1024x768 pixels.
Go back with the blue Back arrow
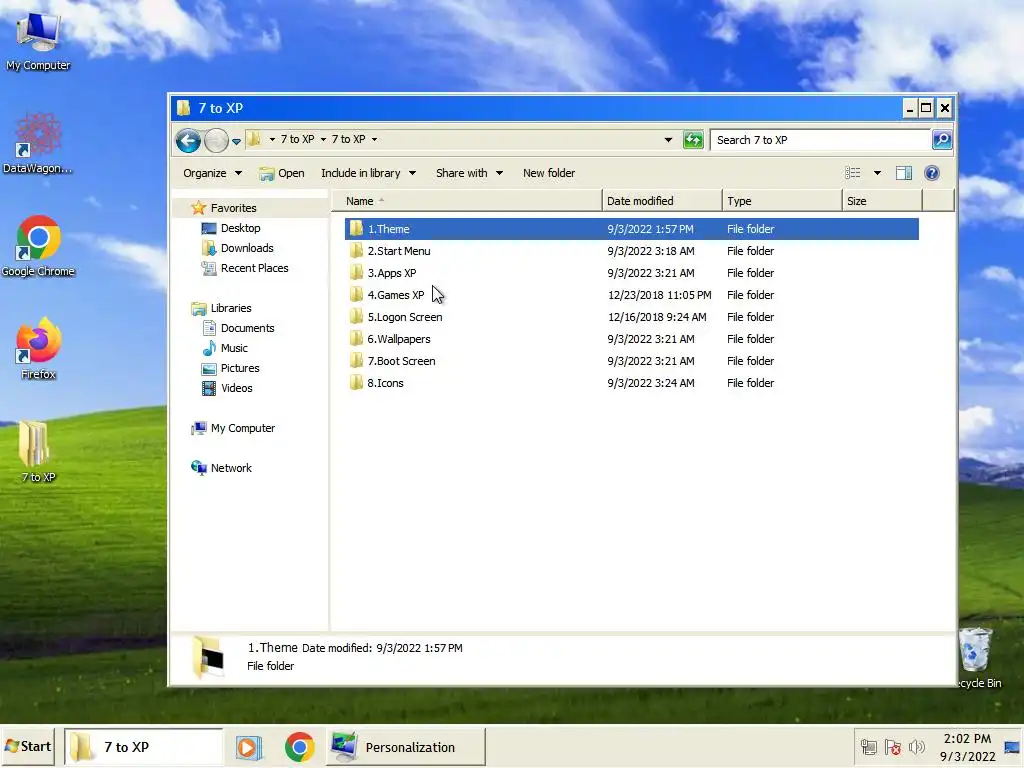[188, 140]
